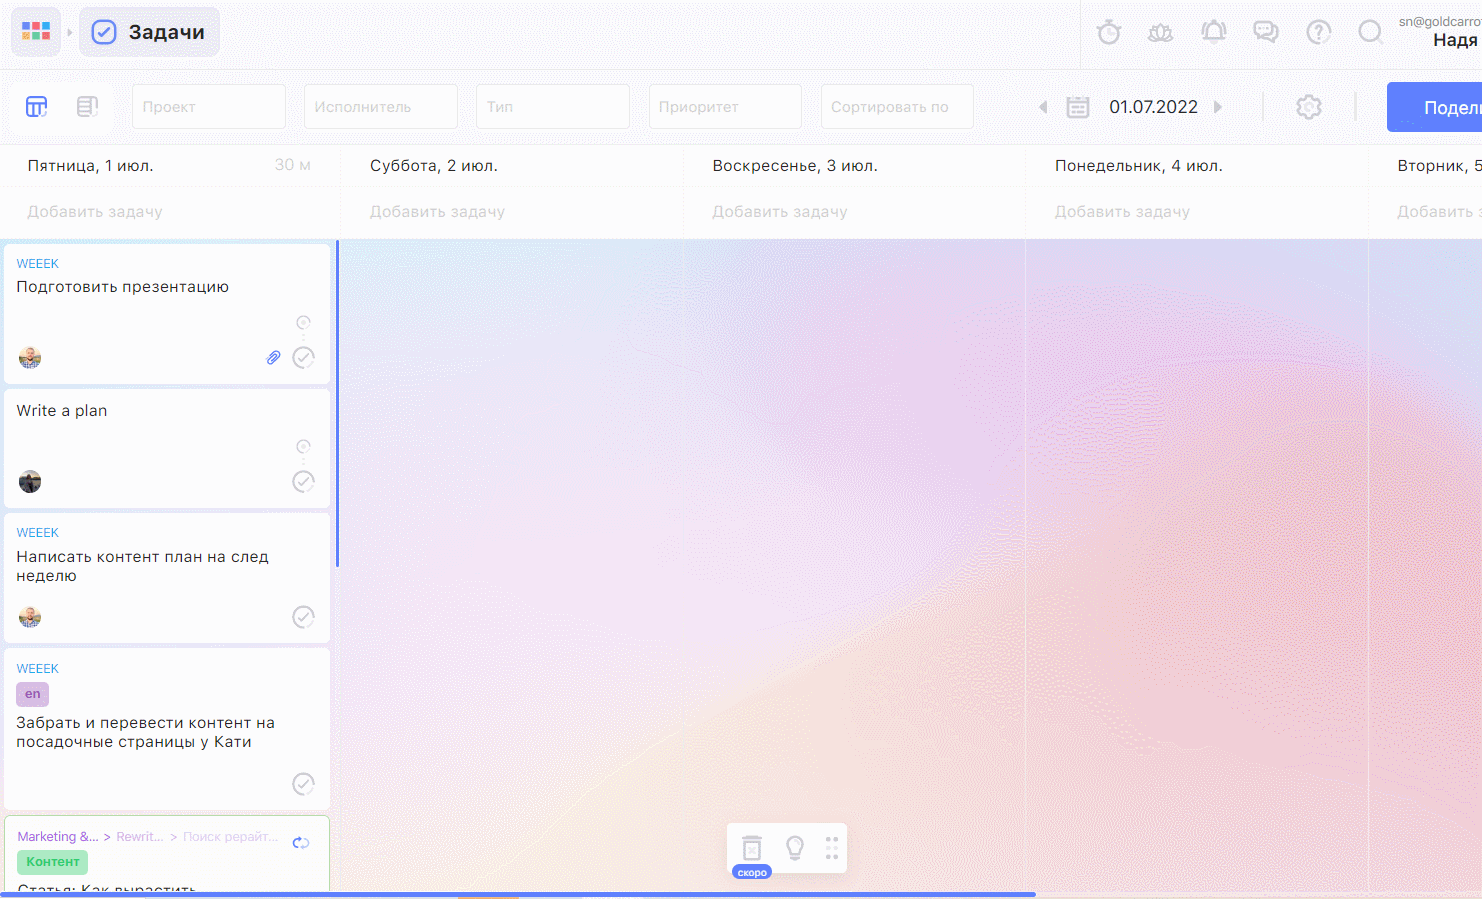Open the timer stopwatch icon
The width and height of the screenshot is (1482, 899).
1108,33
